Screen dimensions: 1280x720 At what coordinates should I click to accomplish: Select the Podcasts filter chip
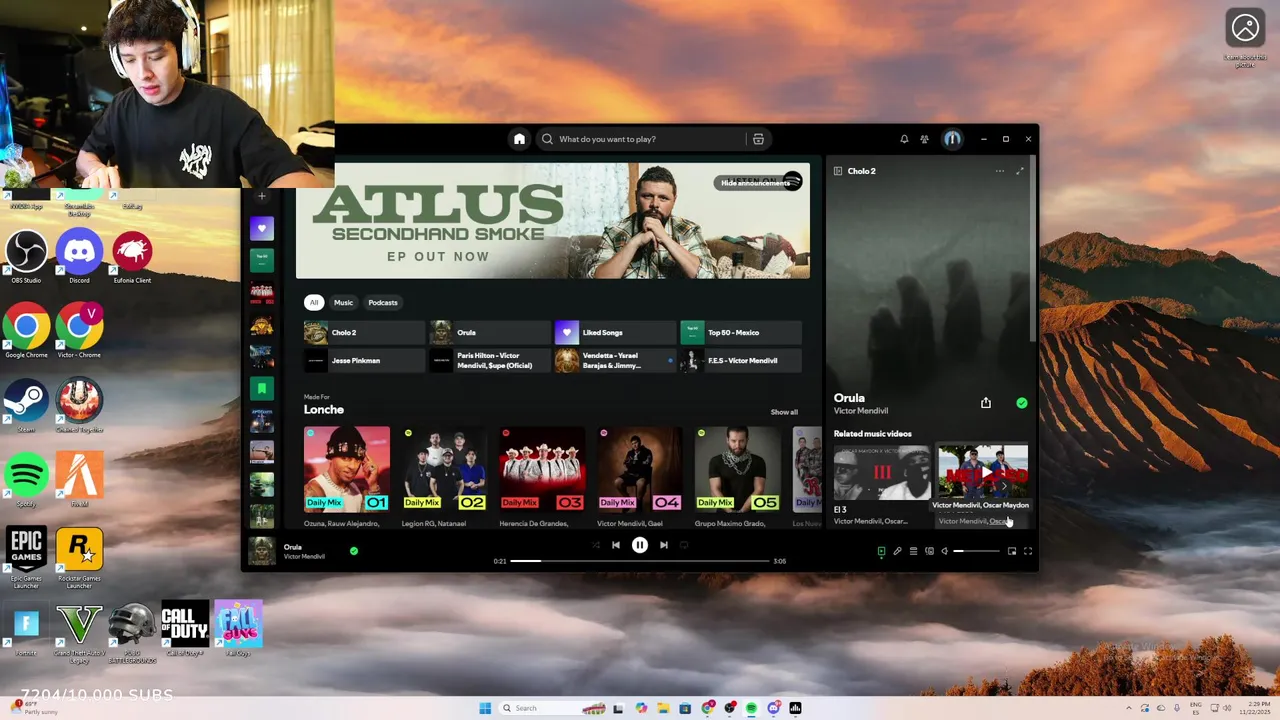[383, 302]
